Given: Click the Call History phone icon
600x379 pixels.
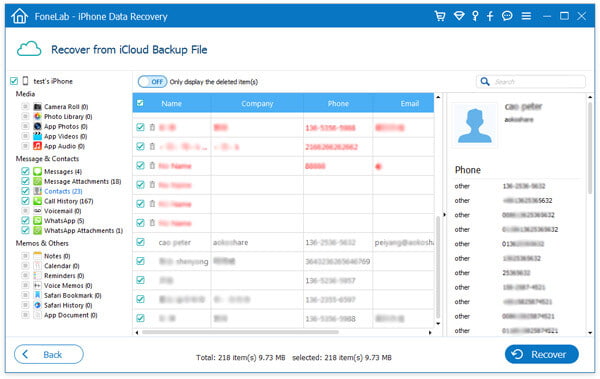Looking at the screenshot, I should click(x=38, y=201).
